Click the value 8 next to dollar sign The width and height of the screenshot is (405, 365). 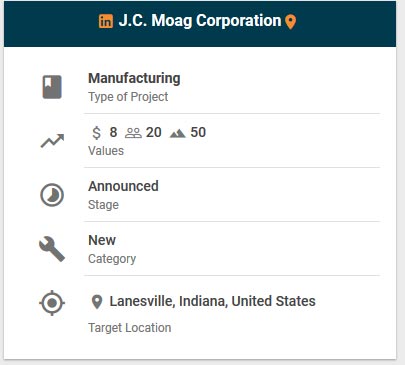tap(113, 132)
